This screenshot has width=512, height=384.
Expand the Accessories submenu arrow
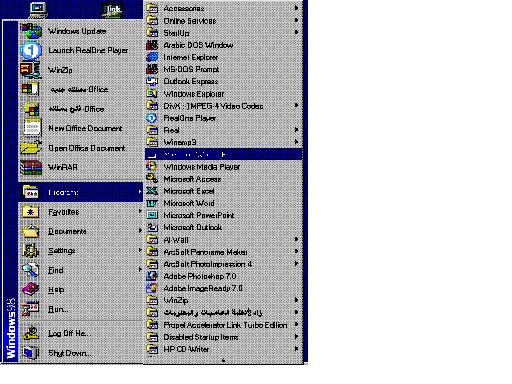296,8
